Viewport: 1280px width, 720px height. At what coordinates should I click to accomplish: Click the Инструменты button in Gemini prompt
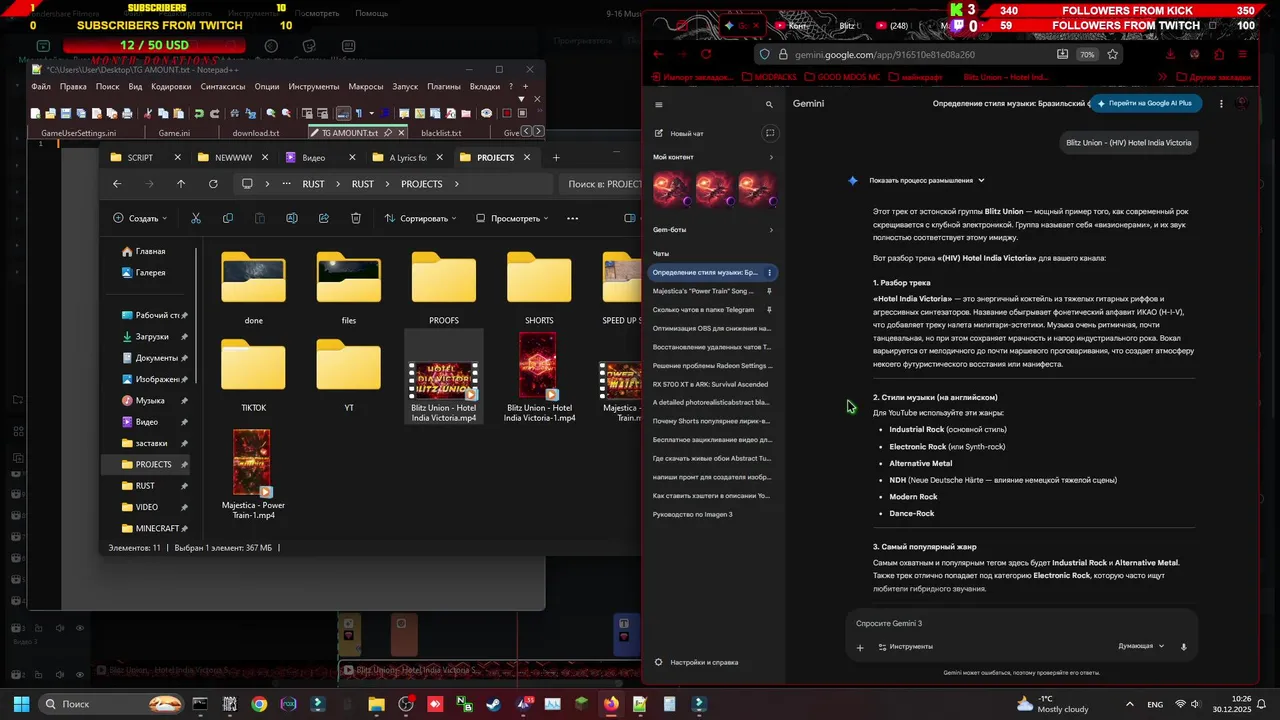905,647
